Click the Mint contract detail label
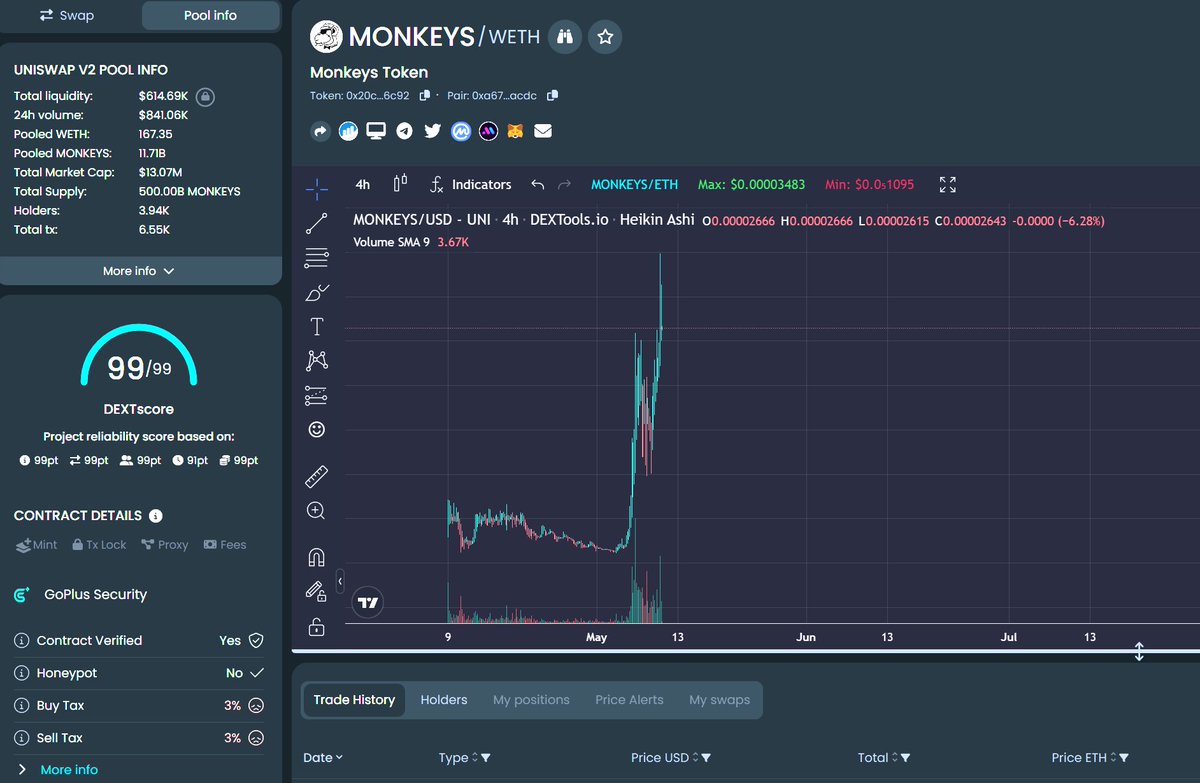 [37, 545]
